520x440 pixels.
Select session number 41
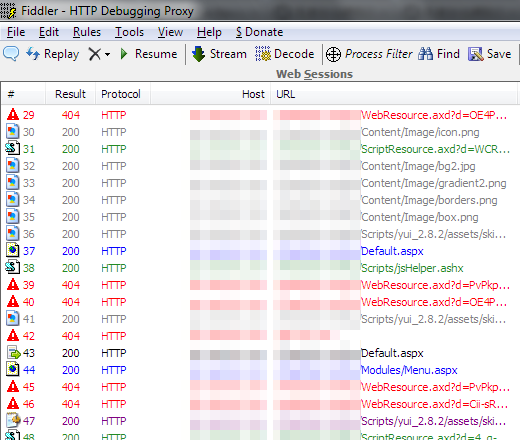pos(29,319)
